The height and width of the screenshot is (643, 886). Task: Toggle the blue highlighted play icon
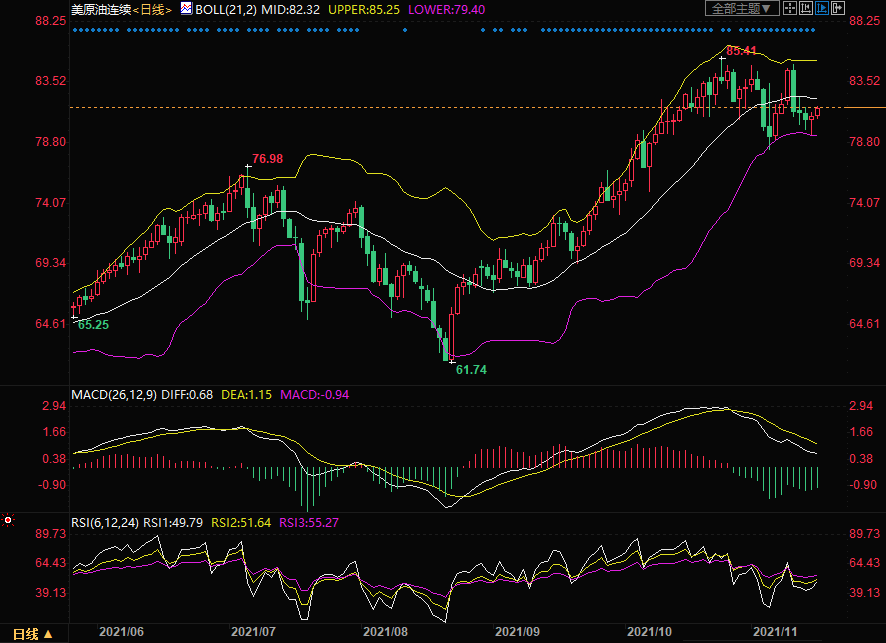click(x=822, y=8)
